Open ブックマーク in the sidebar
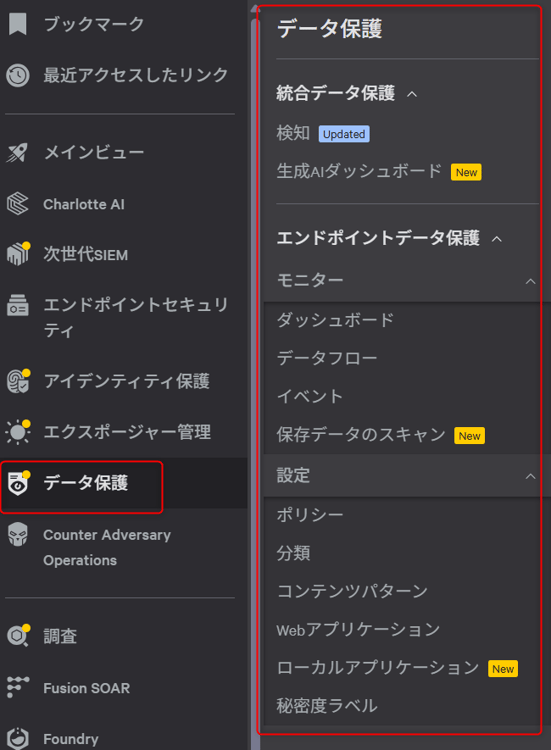 (x=94, y=24)
